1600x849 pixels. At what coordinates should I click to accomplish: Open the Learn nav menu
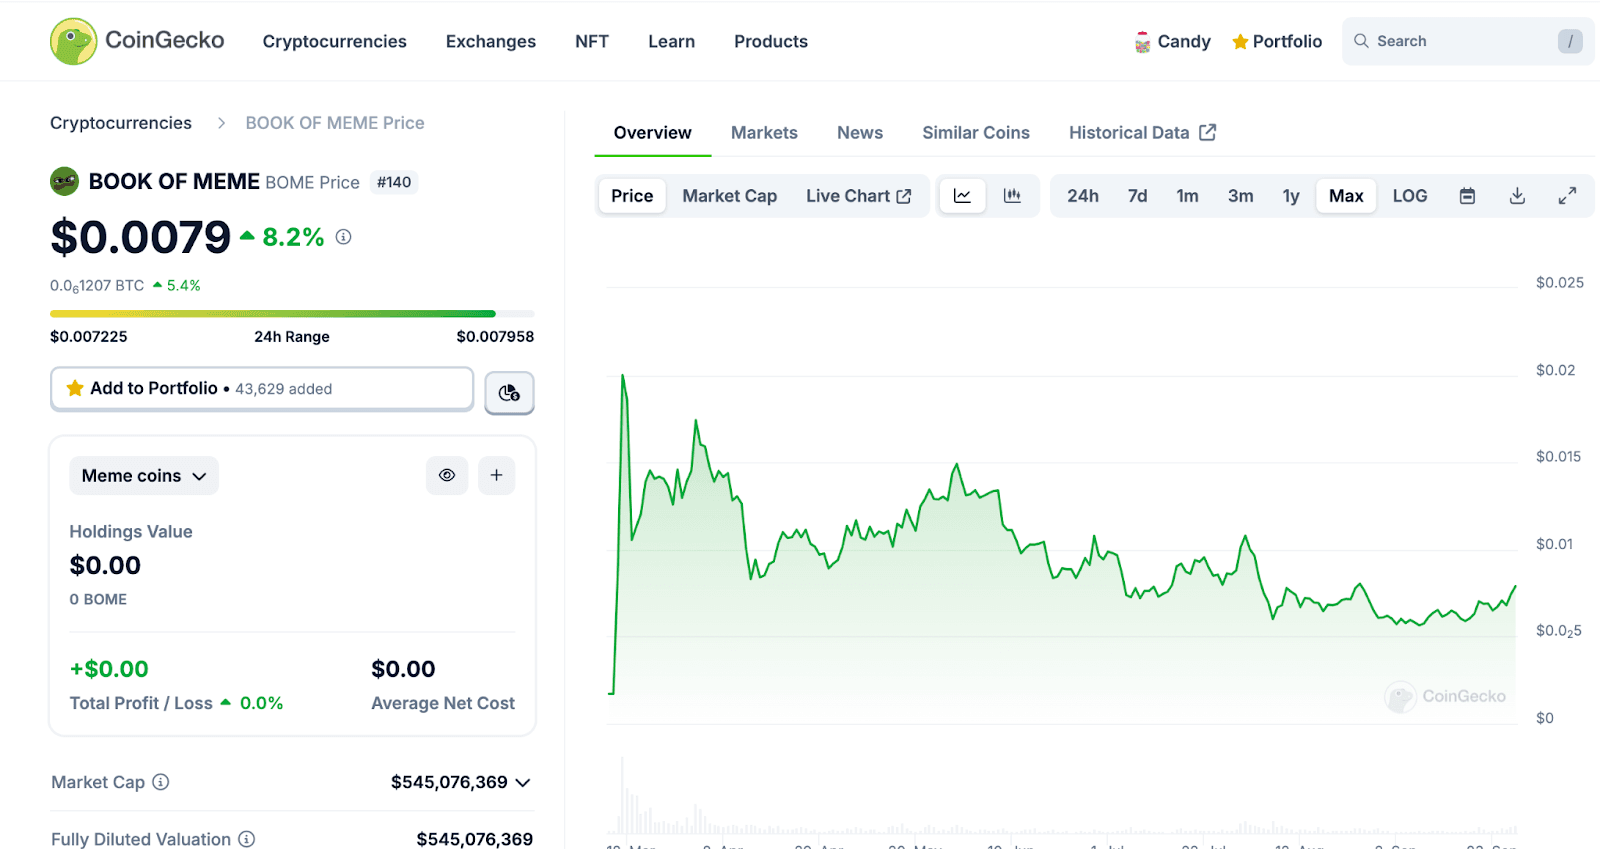[x=671, y=41]
